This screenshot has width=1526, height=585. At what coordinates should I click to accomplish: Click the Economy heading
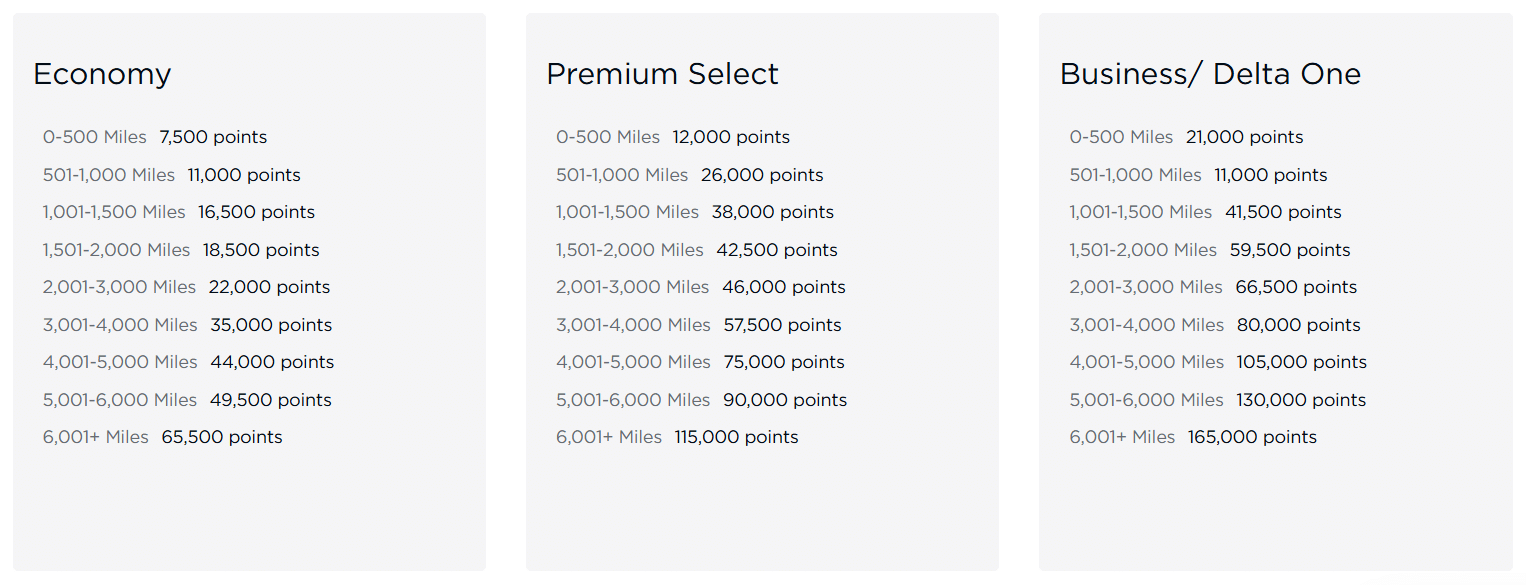click(102, 74)
